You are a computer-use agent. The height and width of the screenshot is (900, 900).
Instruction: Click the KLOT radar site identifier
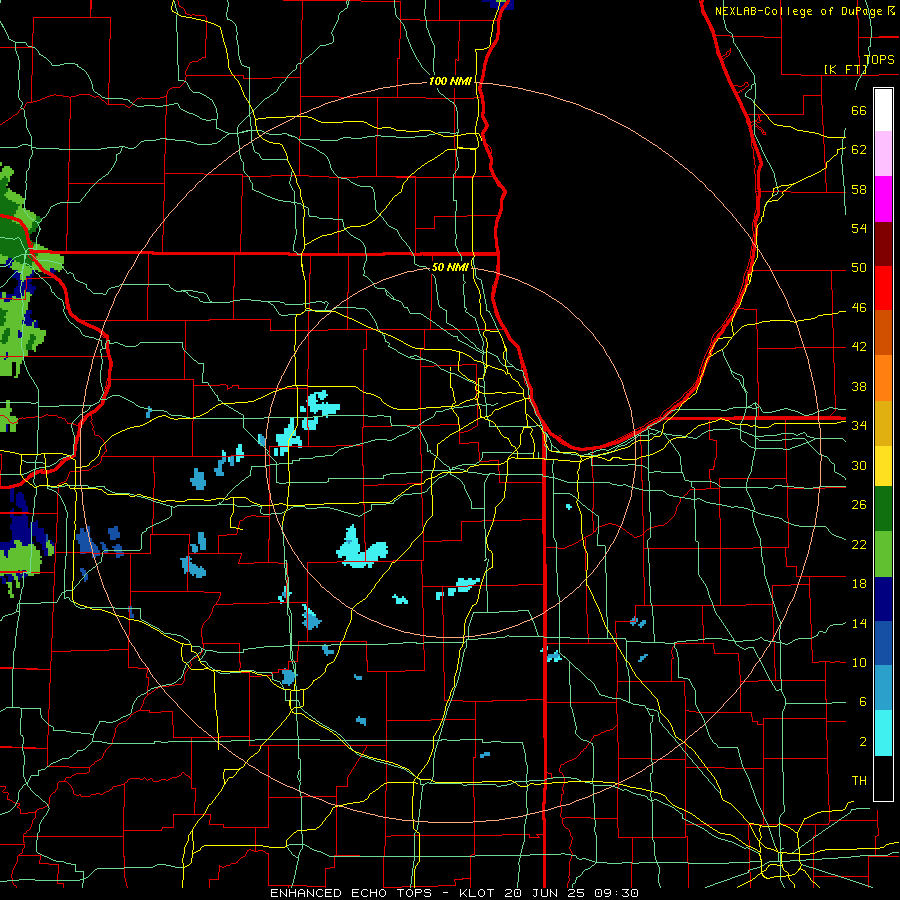coord(476,893)
